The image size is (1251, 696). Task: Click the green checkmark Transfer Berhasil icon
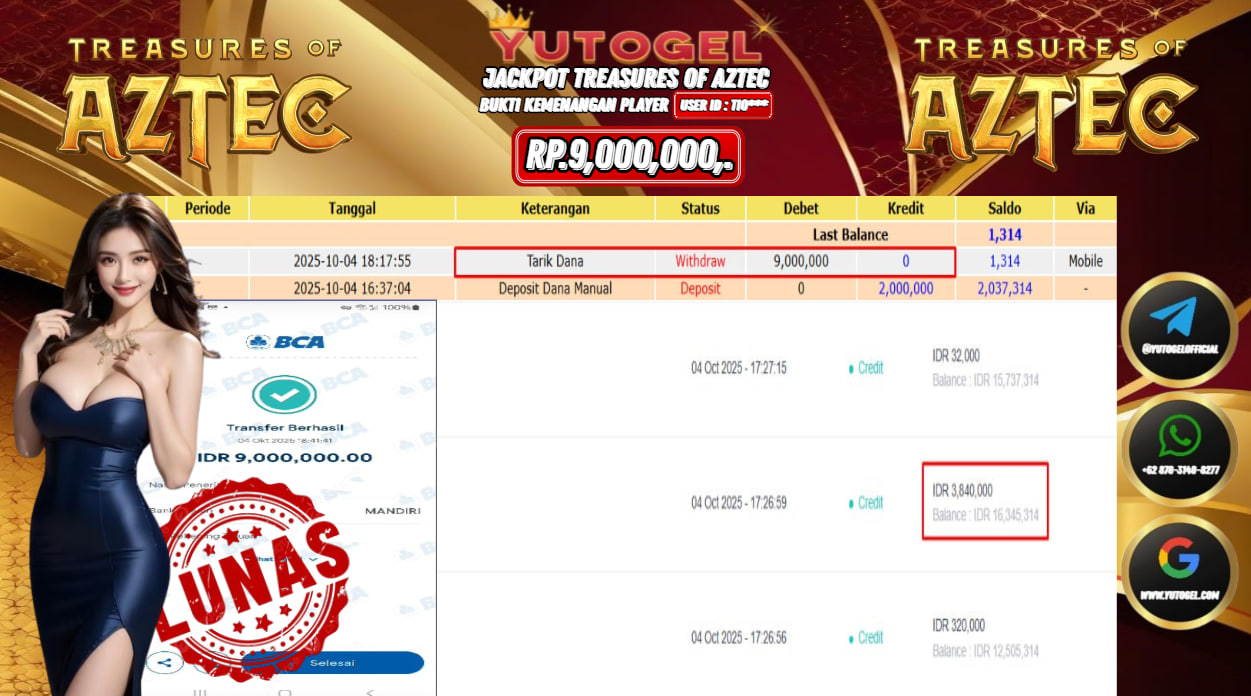285,395
